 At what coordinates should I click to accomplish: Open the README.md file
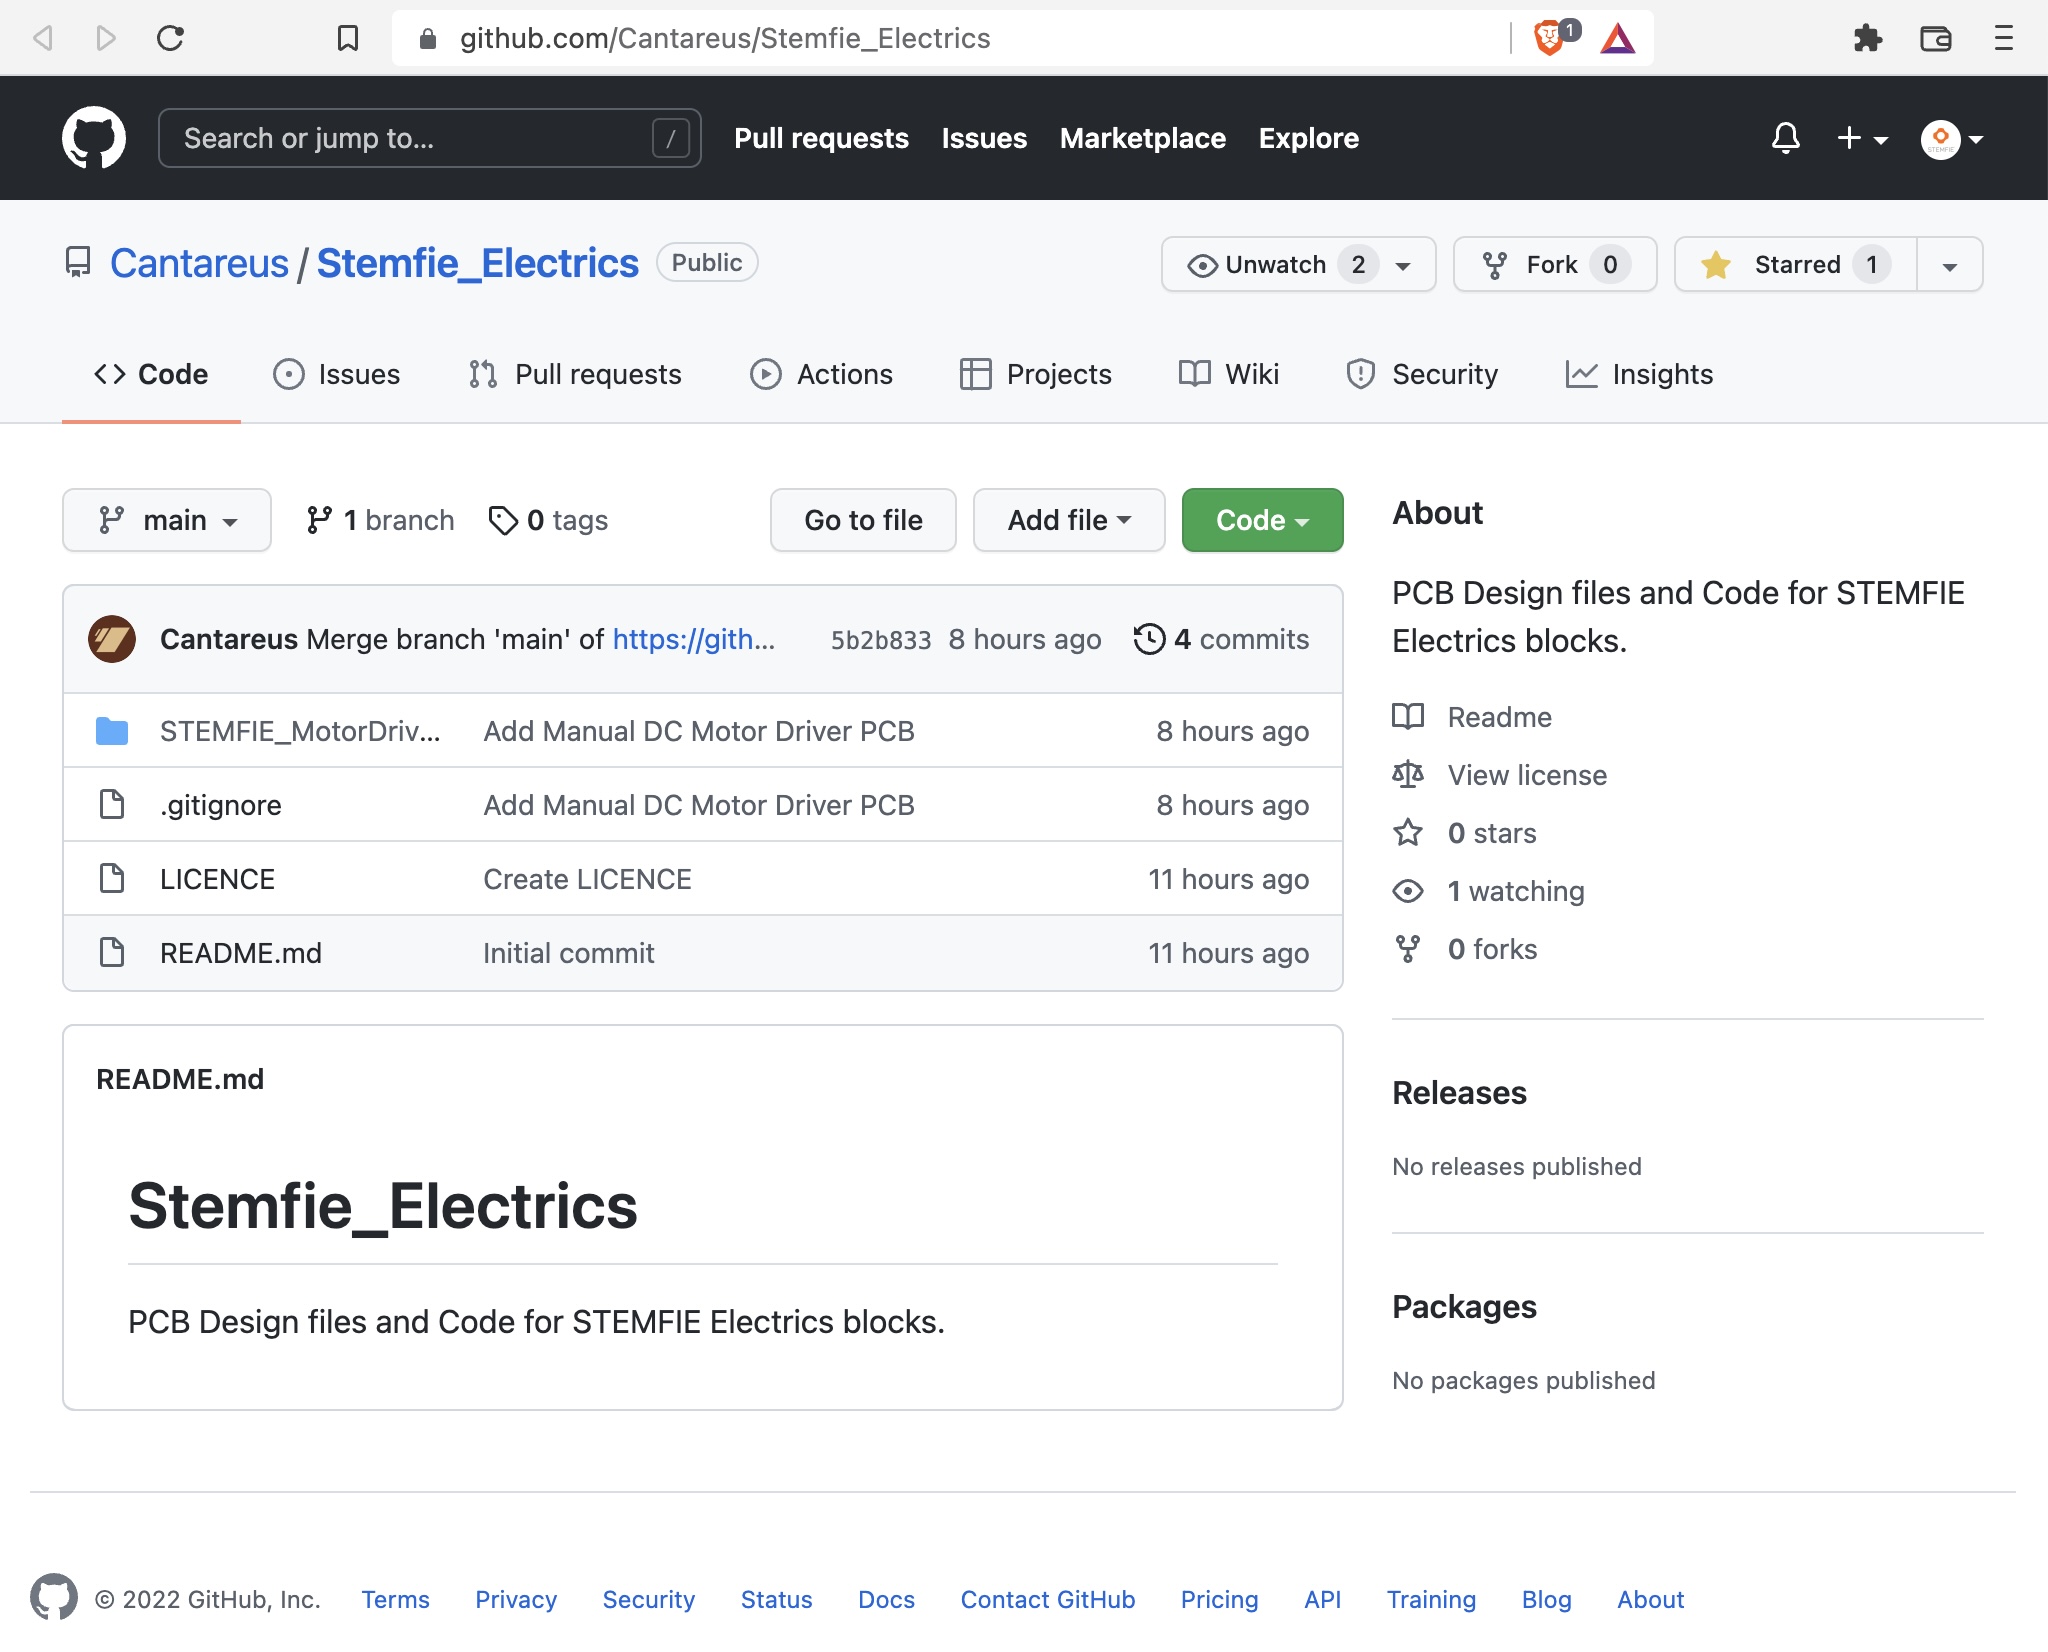coord(241,953)
